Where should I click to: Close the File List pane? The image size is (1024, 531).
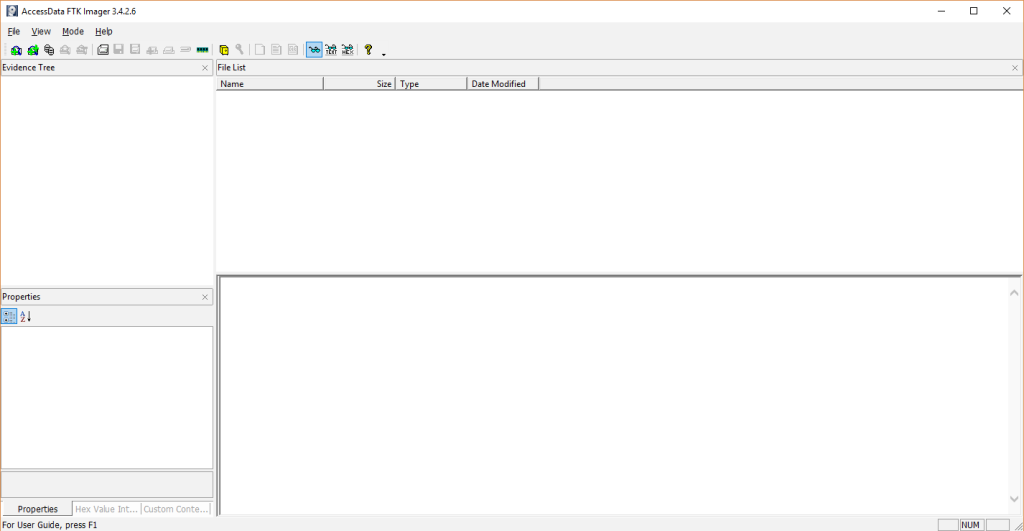point(1015,68)
